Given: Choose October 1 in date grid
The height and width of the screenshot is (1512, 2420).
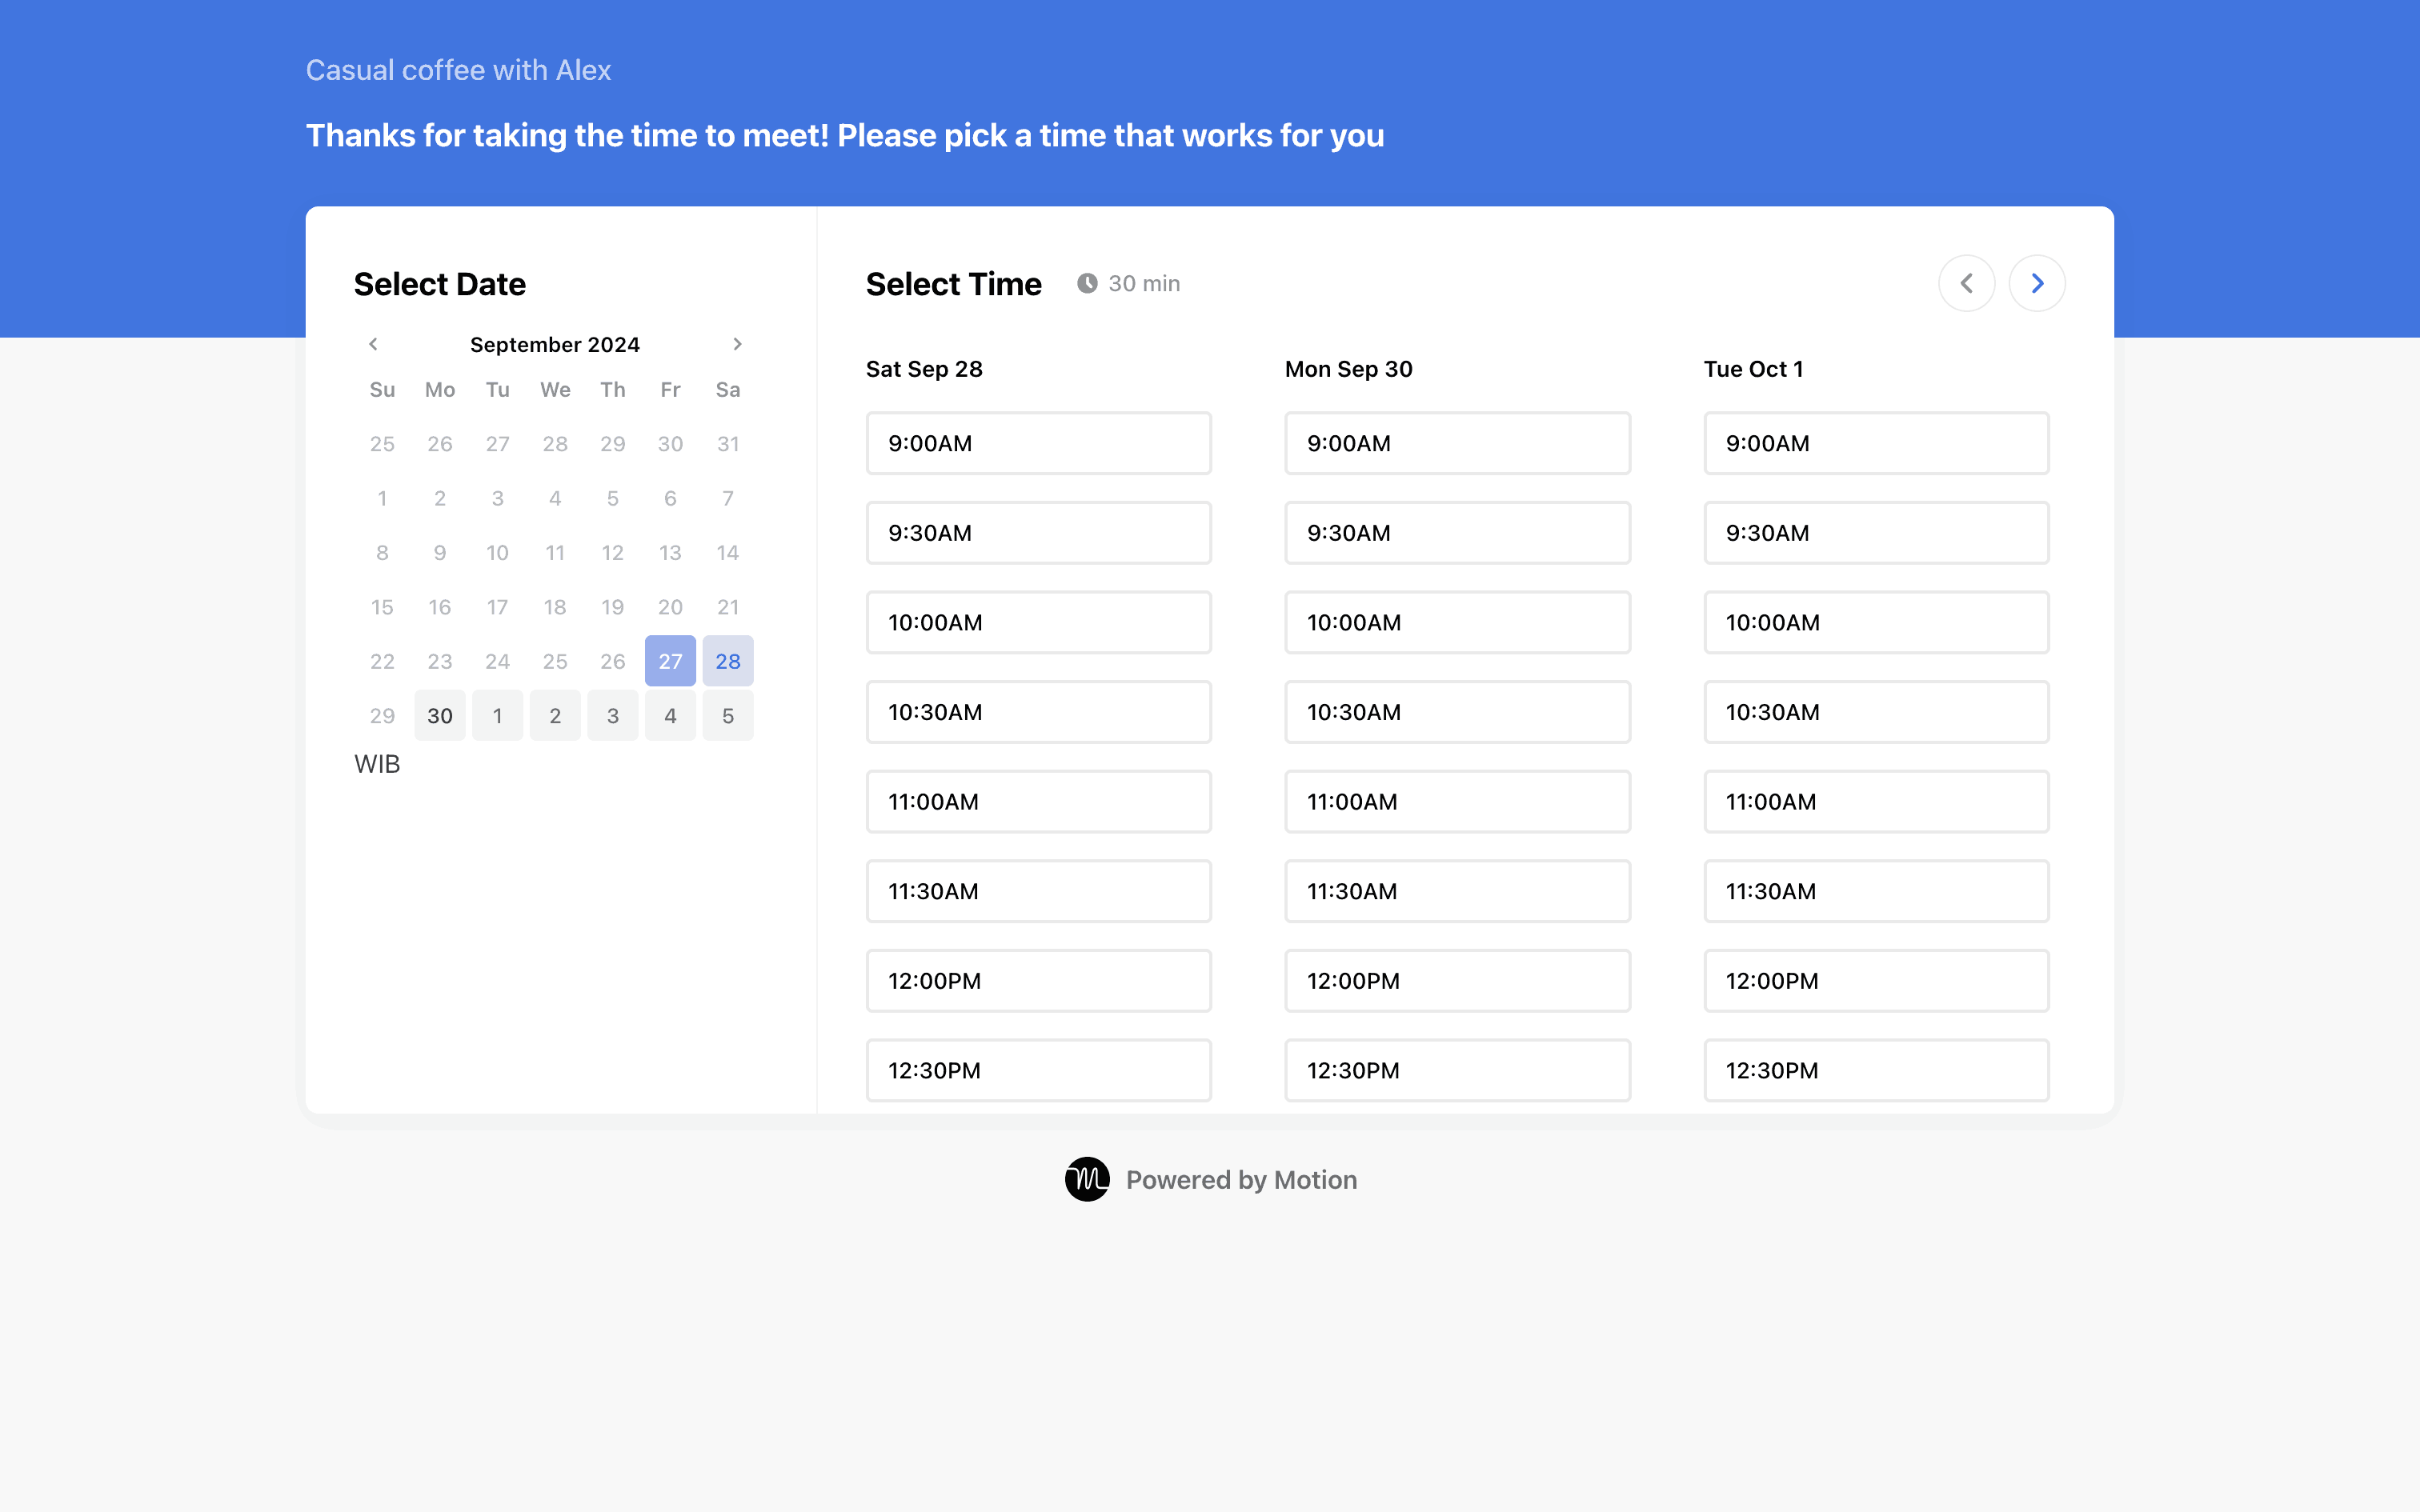Looking at the screenshot, I should (x=497, y=716).
